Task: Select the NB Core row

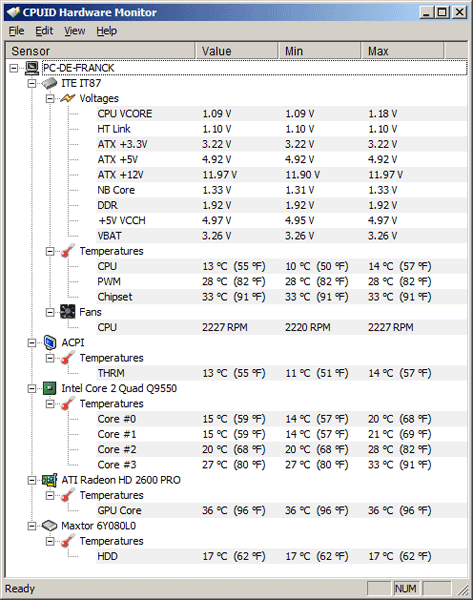Action: 281,190
